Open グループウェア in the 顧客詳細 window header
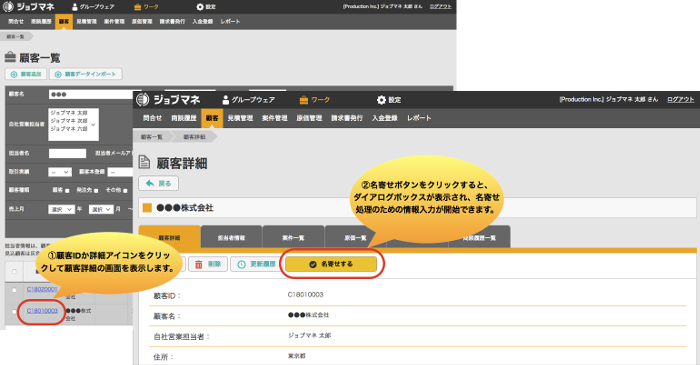The width and height of the screenshot is (700, 365). click(x=249, y=100)
